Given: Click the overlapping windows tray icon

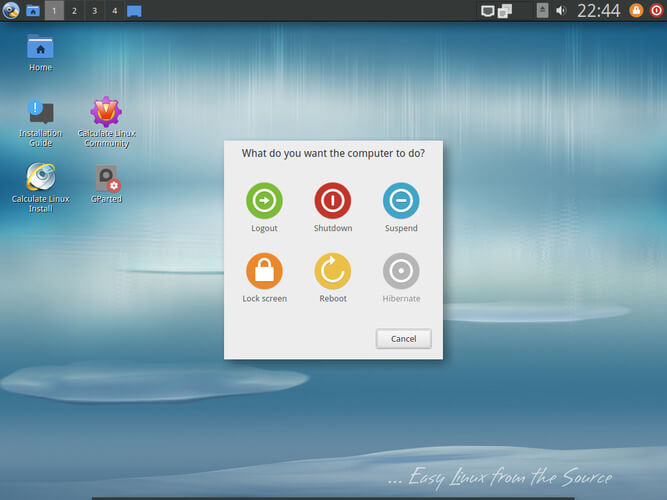Looking at the screenshot, I should pos(505,11).
